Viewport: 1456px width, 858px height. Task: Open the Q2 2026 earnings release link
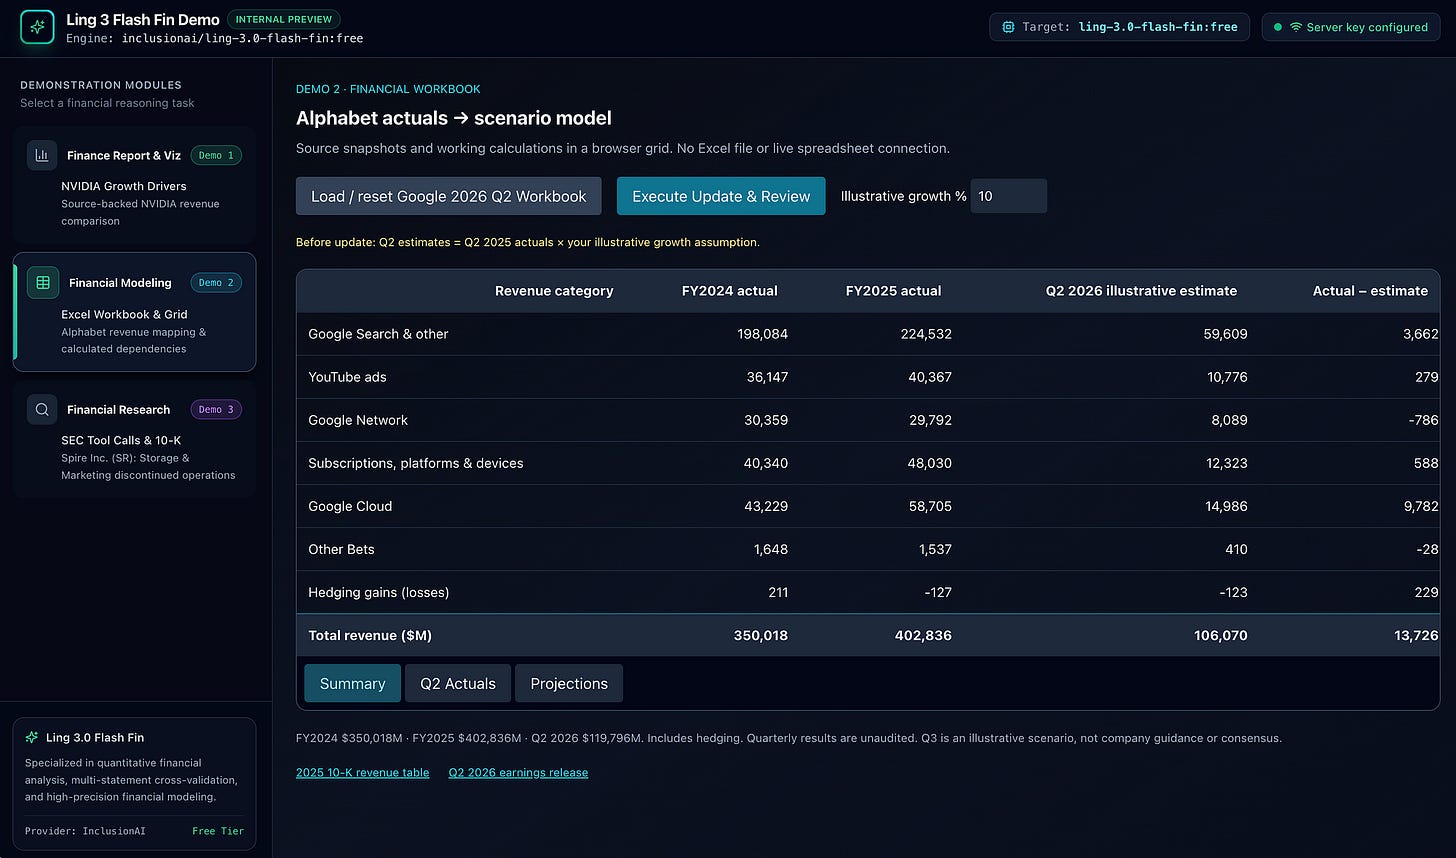[518, 772]
